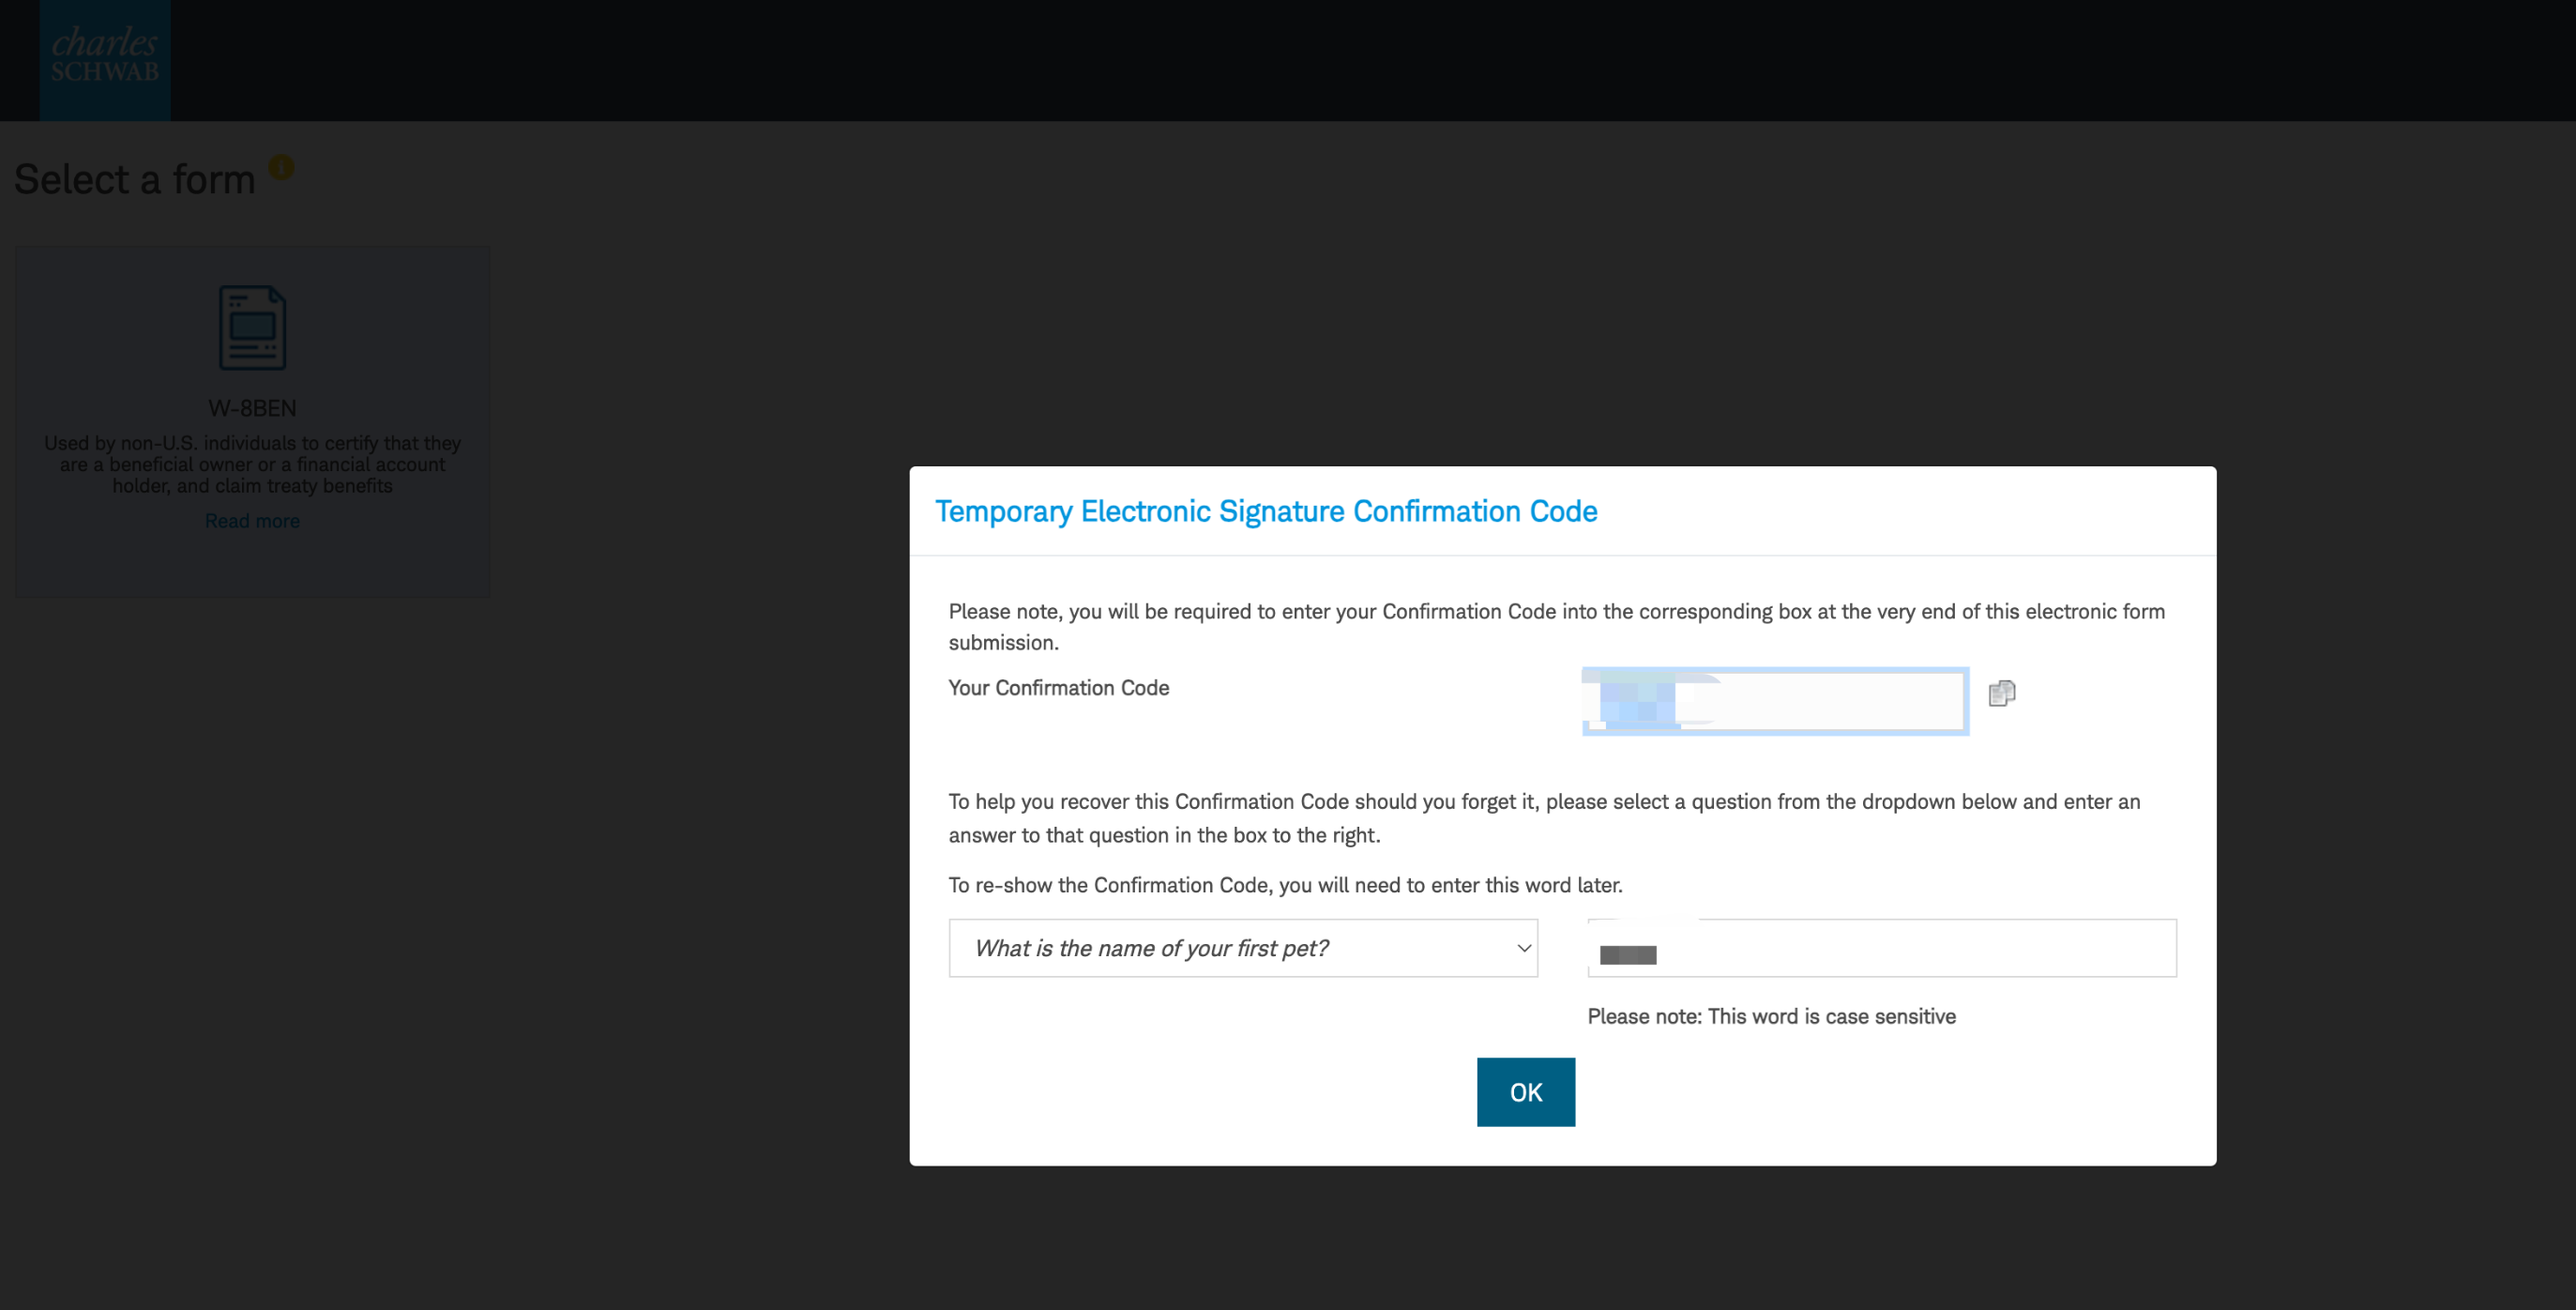Viewport: 2576px width, 1310px height.
Task: Click the W-8BEN description 'Used by non-U.S. individuals' text
Action: click(x=252, y=464)
